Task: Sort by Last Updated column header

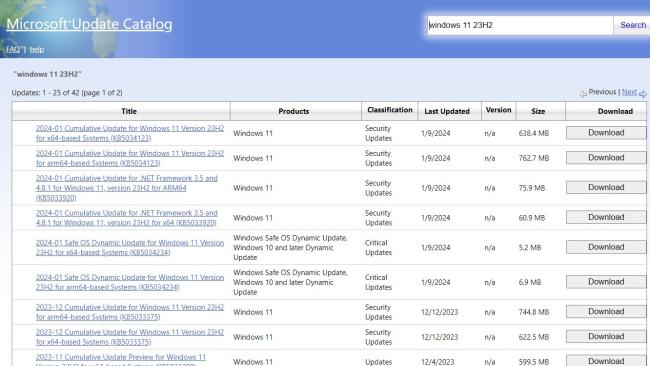Action: coord(447,111)
